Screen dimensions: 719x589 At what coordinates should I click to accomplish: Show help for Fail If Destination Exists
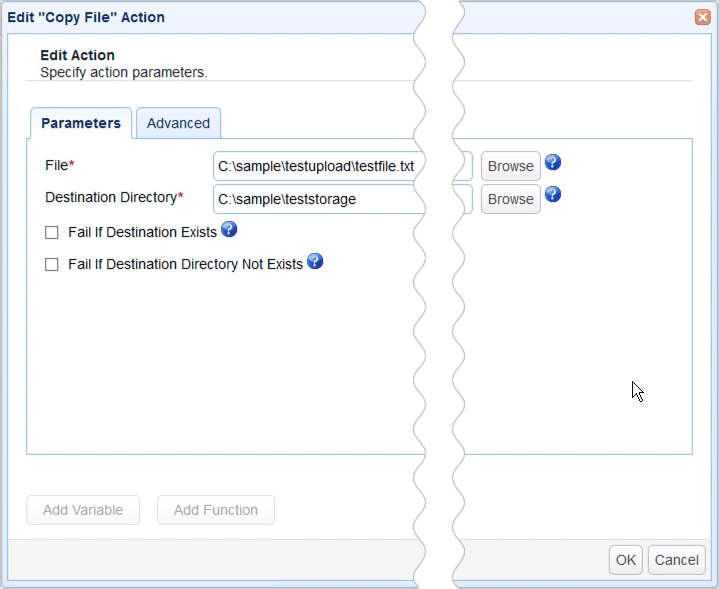229,230
